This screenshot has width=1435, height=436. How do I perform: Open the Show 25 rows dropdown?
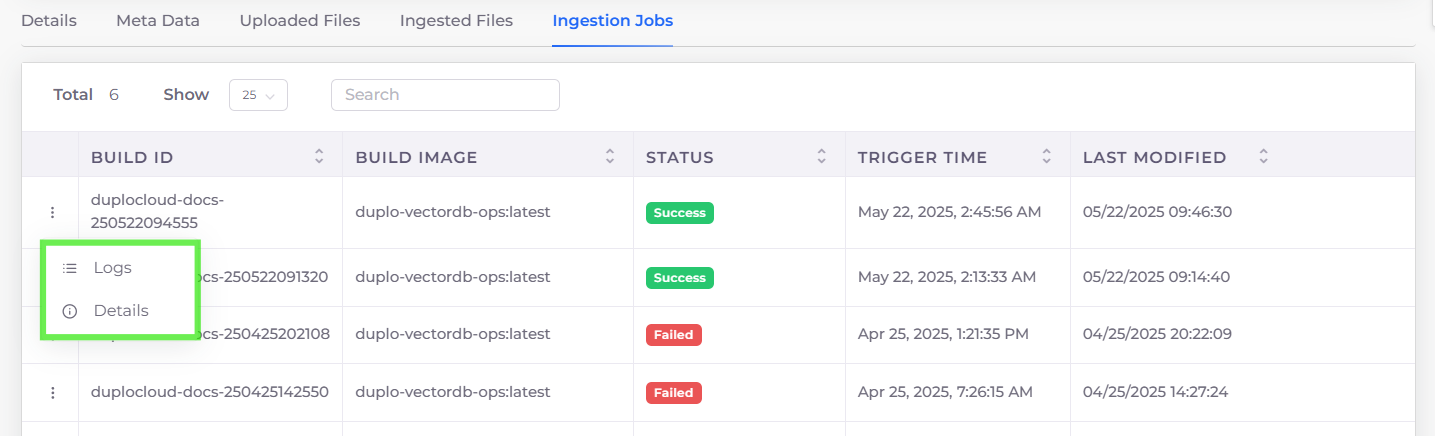(x=259, y=95)
